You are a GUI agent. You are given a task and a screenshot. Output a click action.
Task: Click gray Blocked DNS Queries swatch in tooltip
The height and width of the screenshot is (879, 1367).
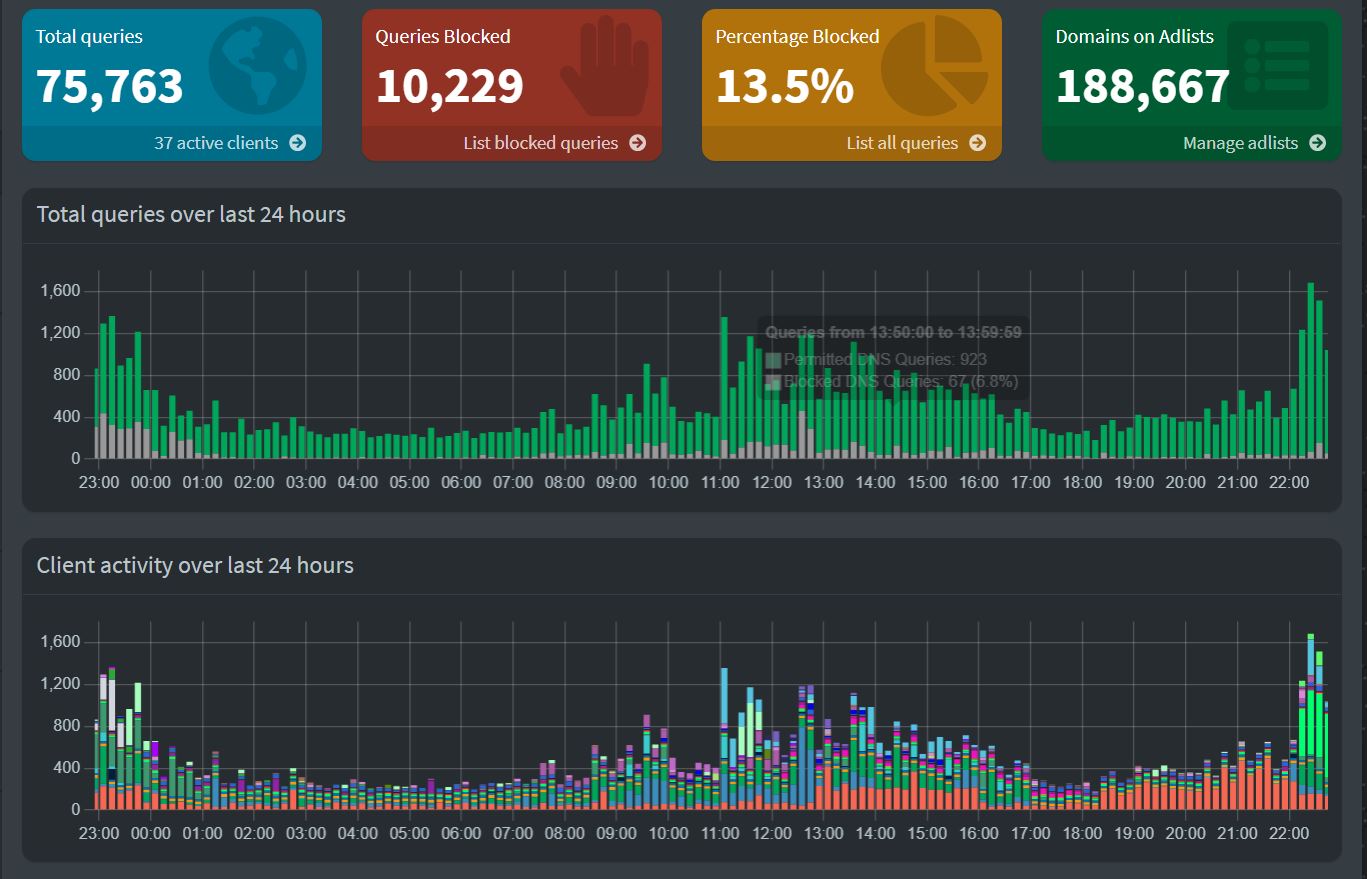[773, 382]
